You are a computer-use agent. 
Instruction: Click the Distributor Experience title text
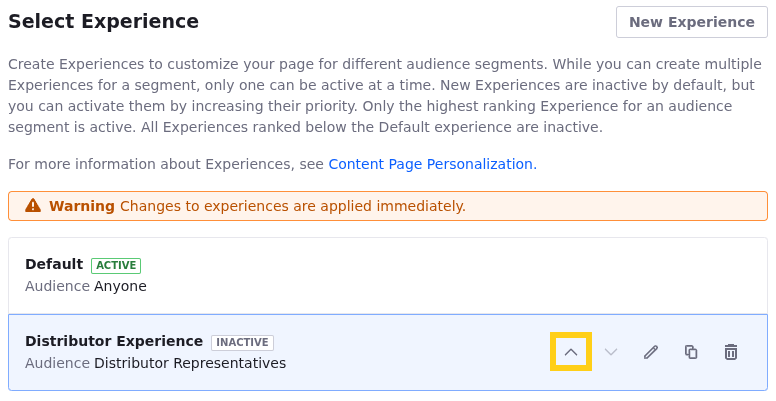pyautogui.click(x=114, y=341)
